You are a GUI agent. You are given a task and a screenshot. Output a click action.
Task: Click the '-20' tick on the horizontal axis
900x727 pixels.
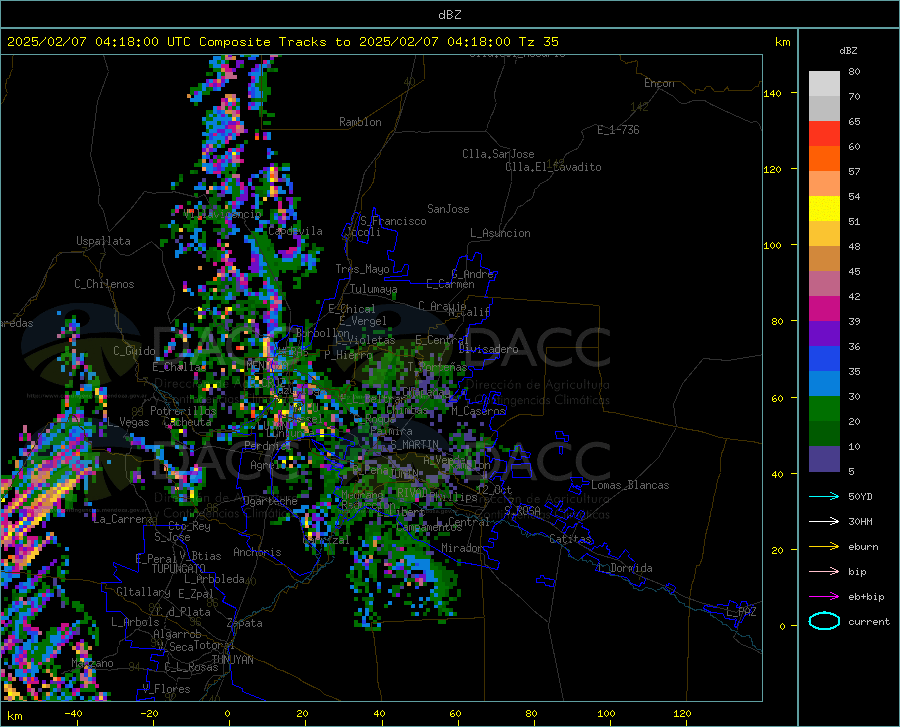pyautogui.click(x=149, y=714)
